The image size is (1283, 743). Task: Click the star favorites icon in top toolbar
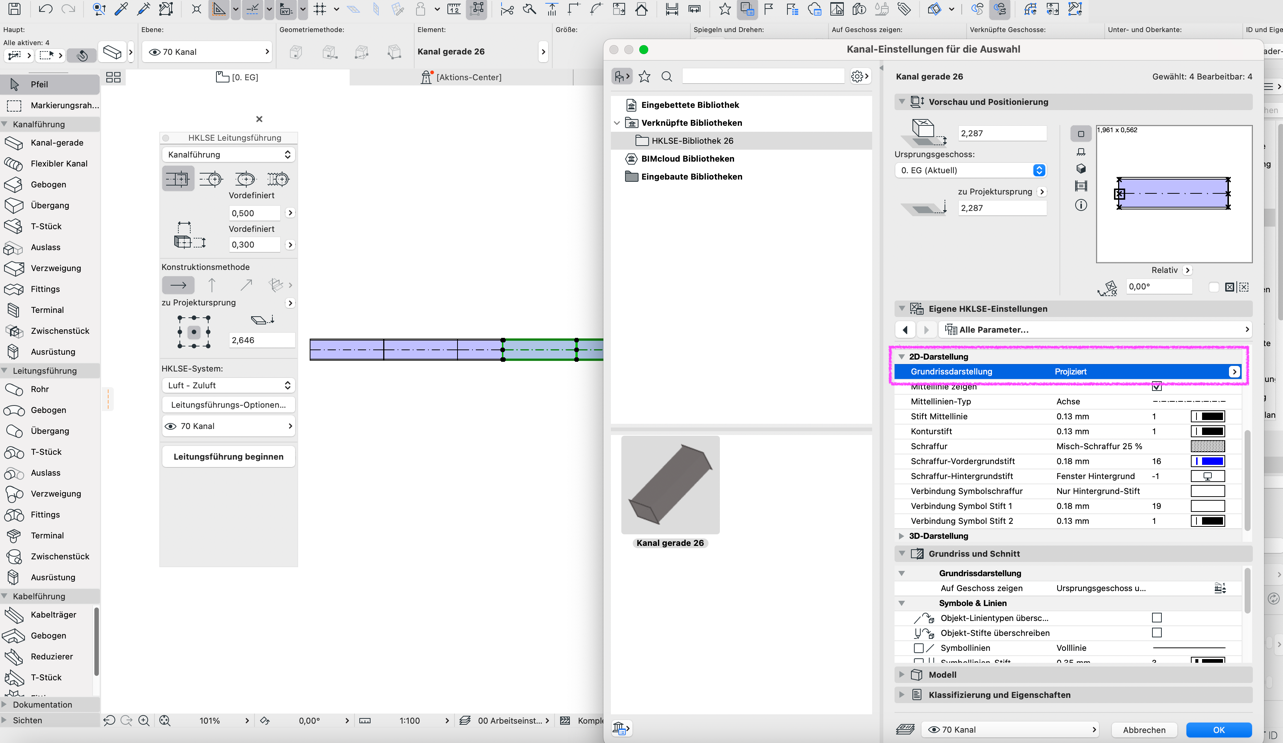tap(725, 9)
